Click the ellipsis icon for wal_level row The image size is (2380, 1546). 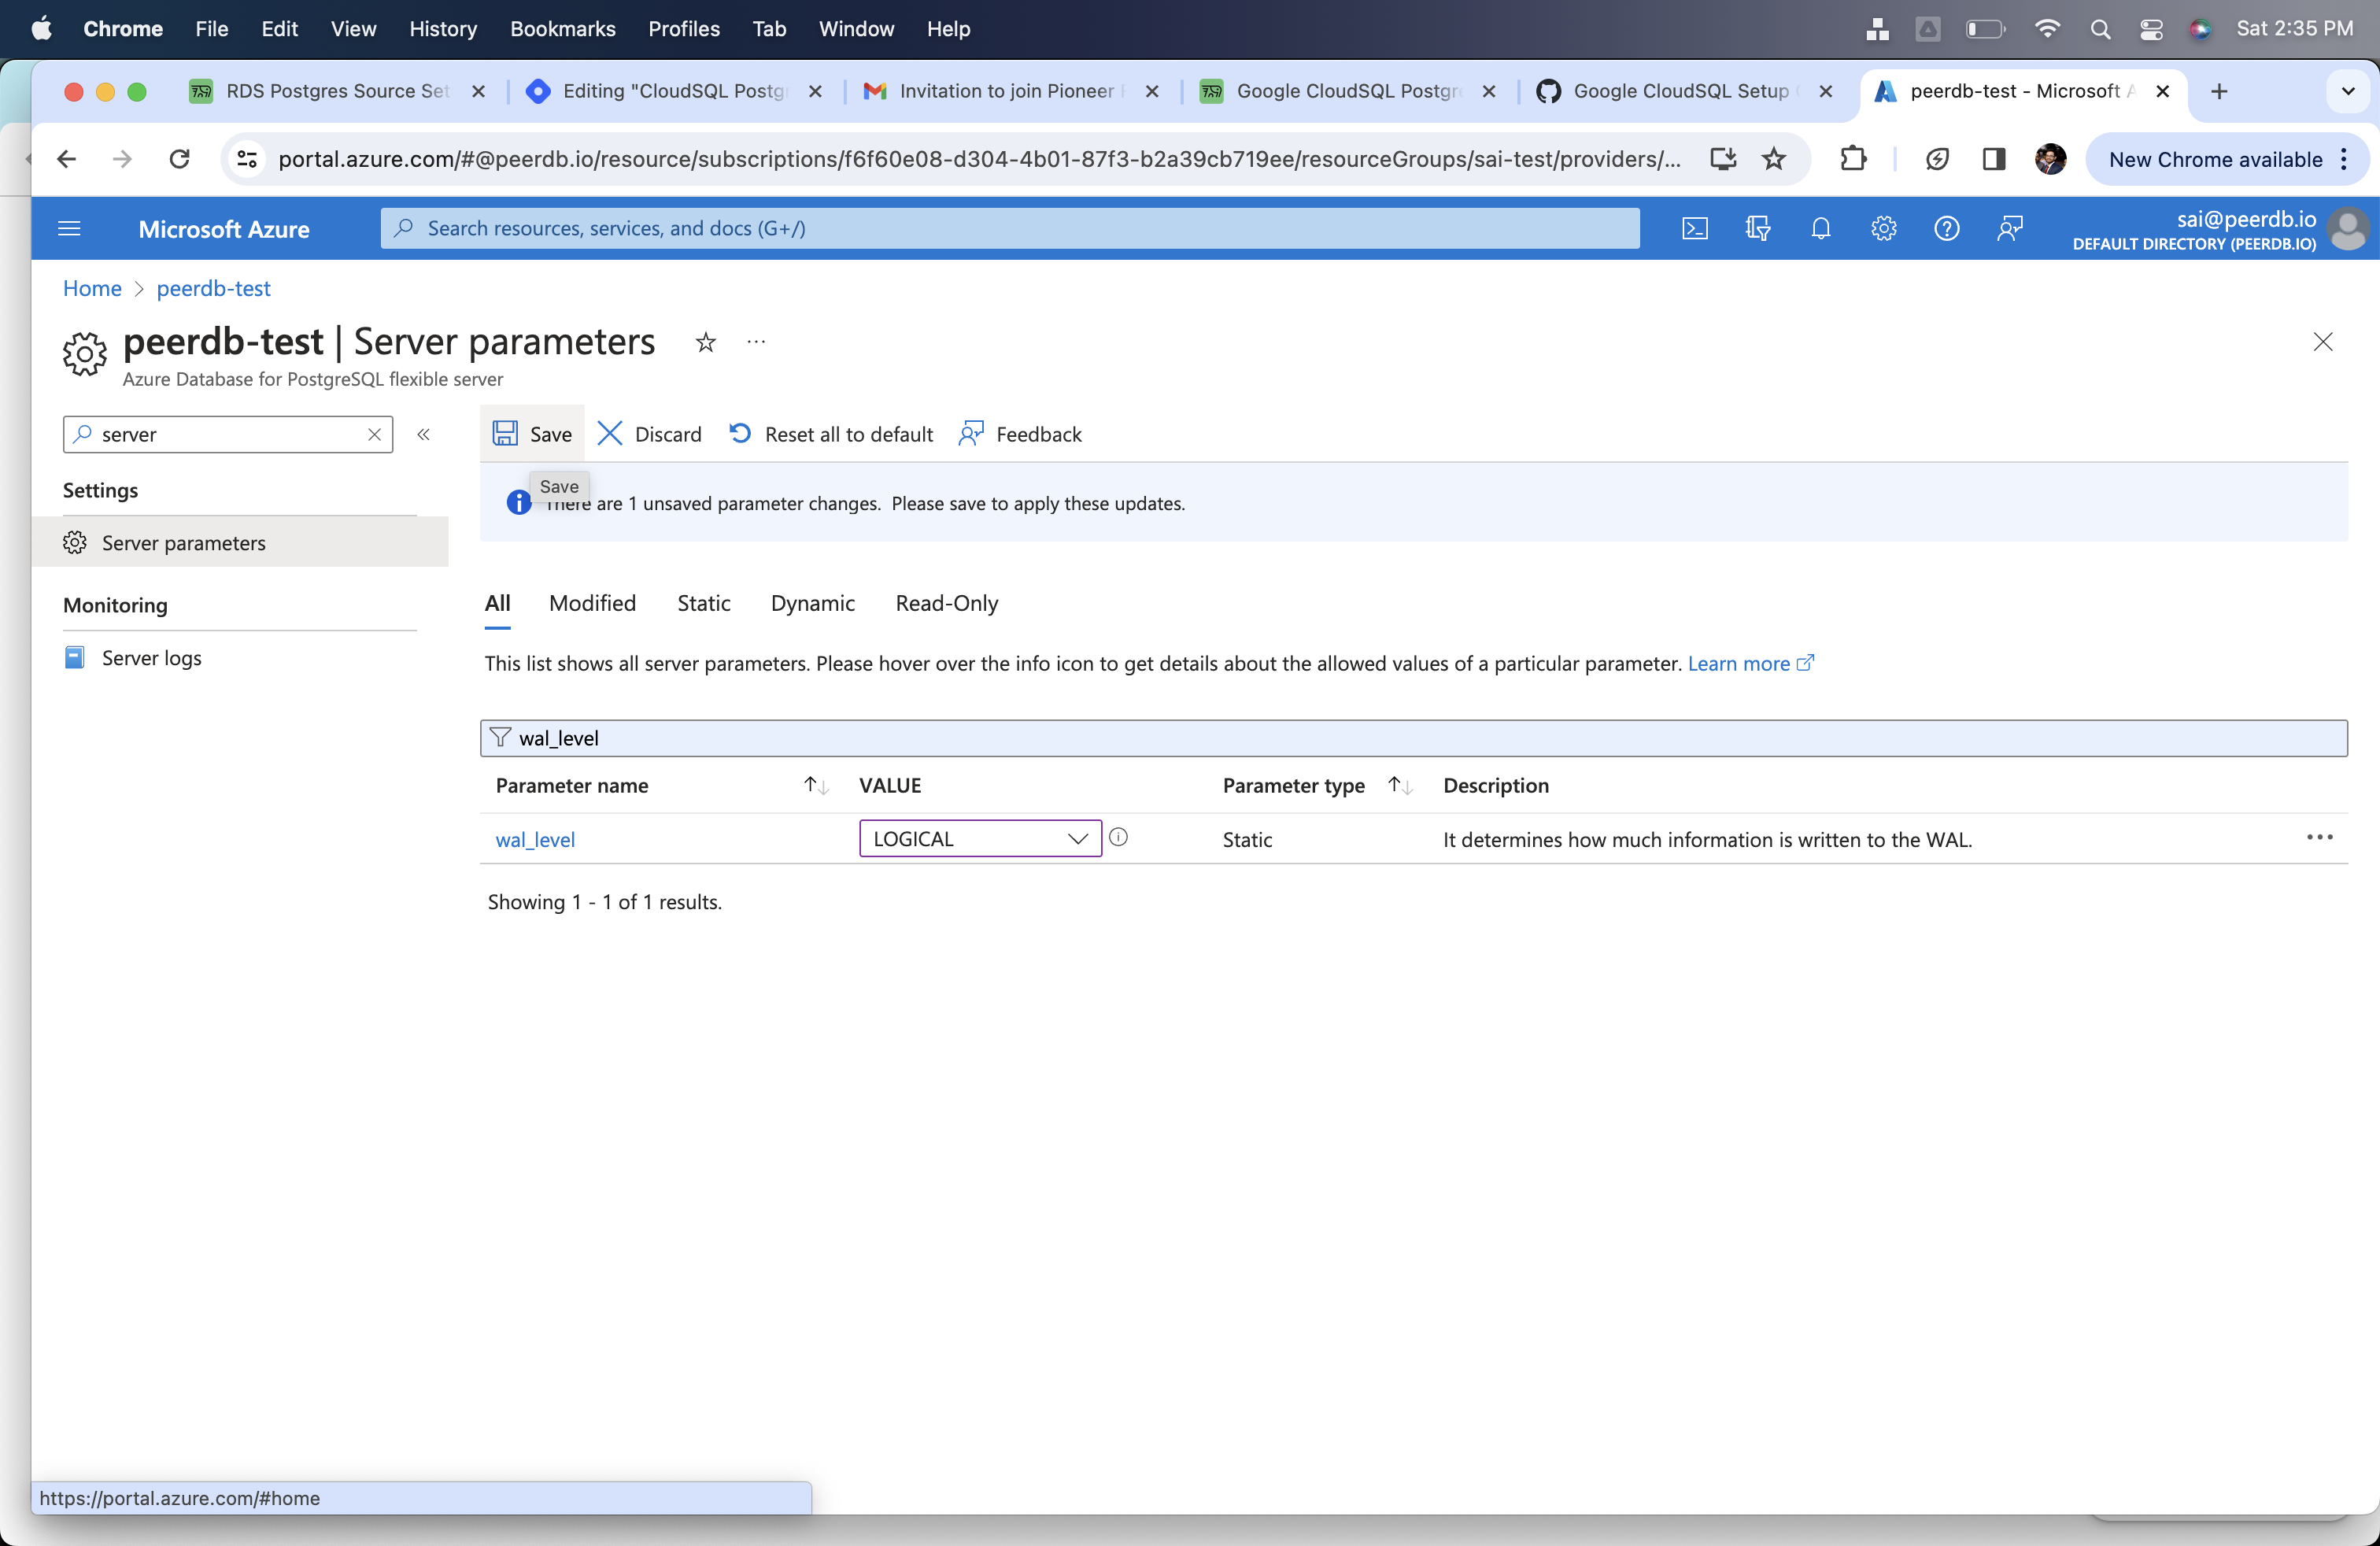pos(2319,838)
